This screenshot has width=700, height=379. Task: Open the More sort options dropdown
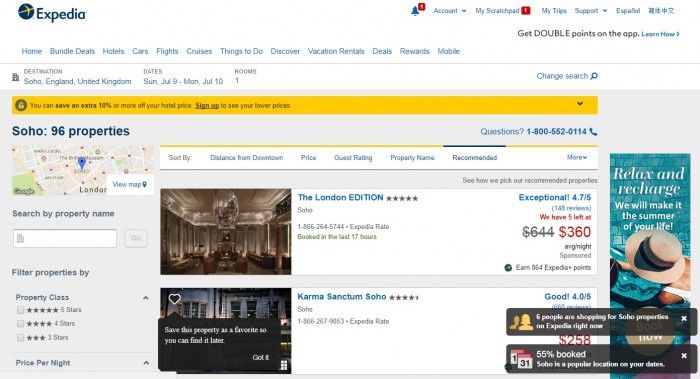(577, 157)
